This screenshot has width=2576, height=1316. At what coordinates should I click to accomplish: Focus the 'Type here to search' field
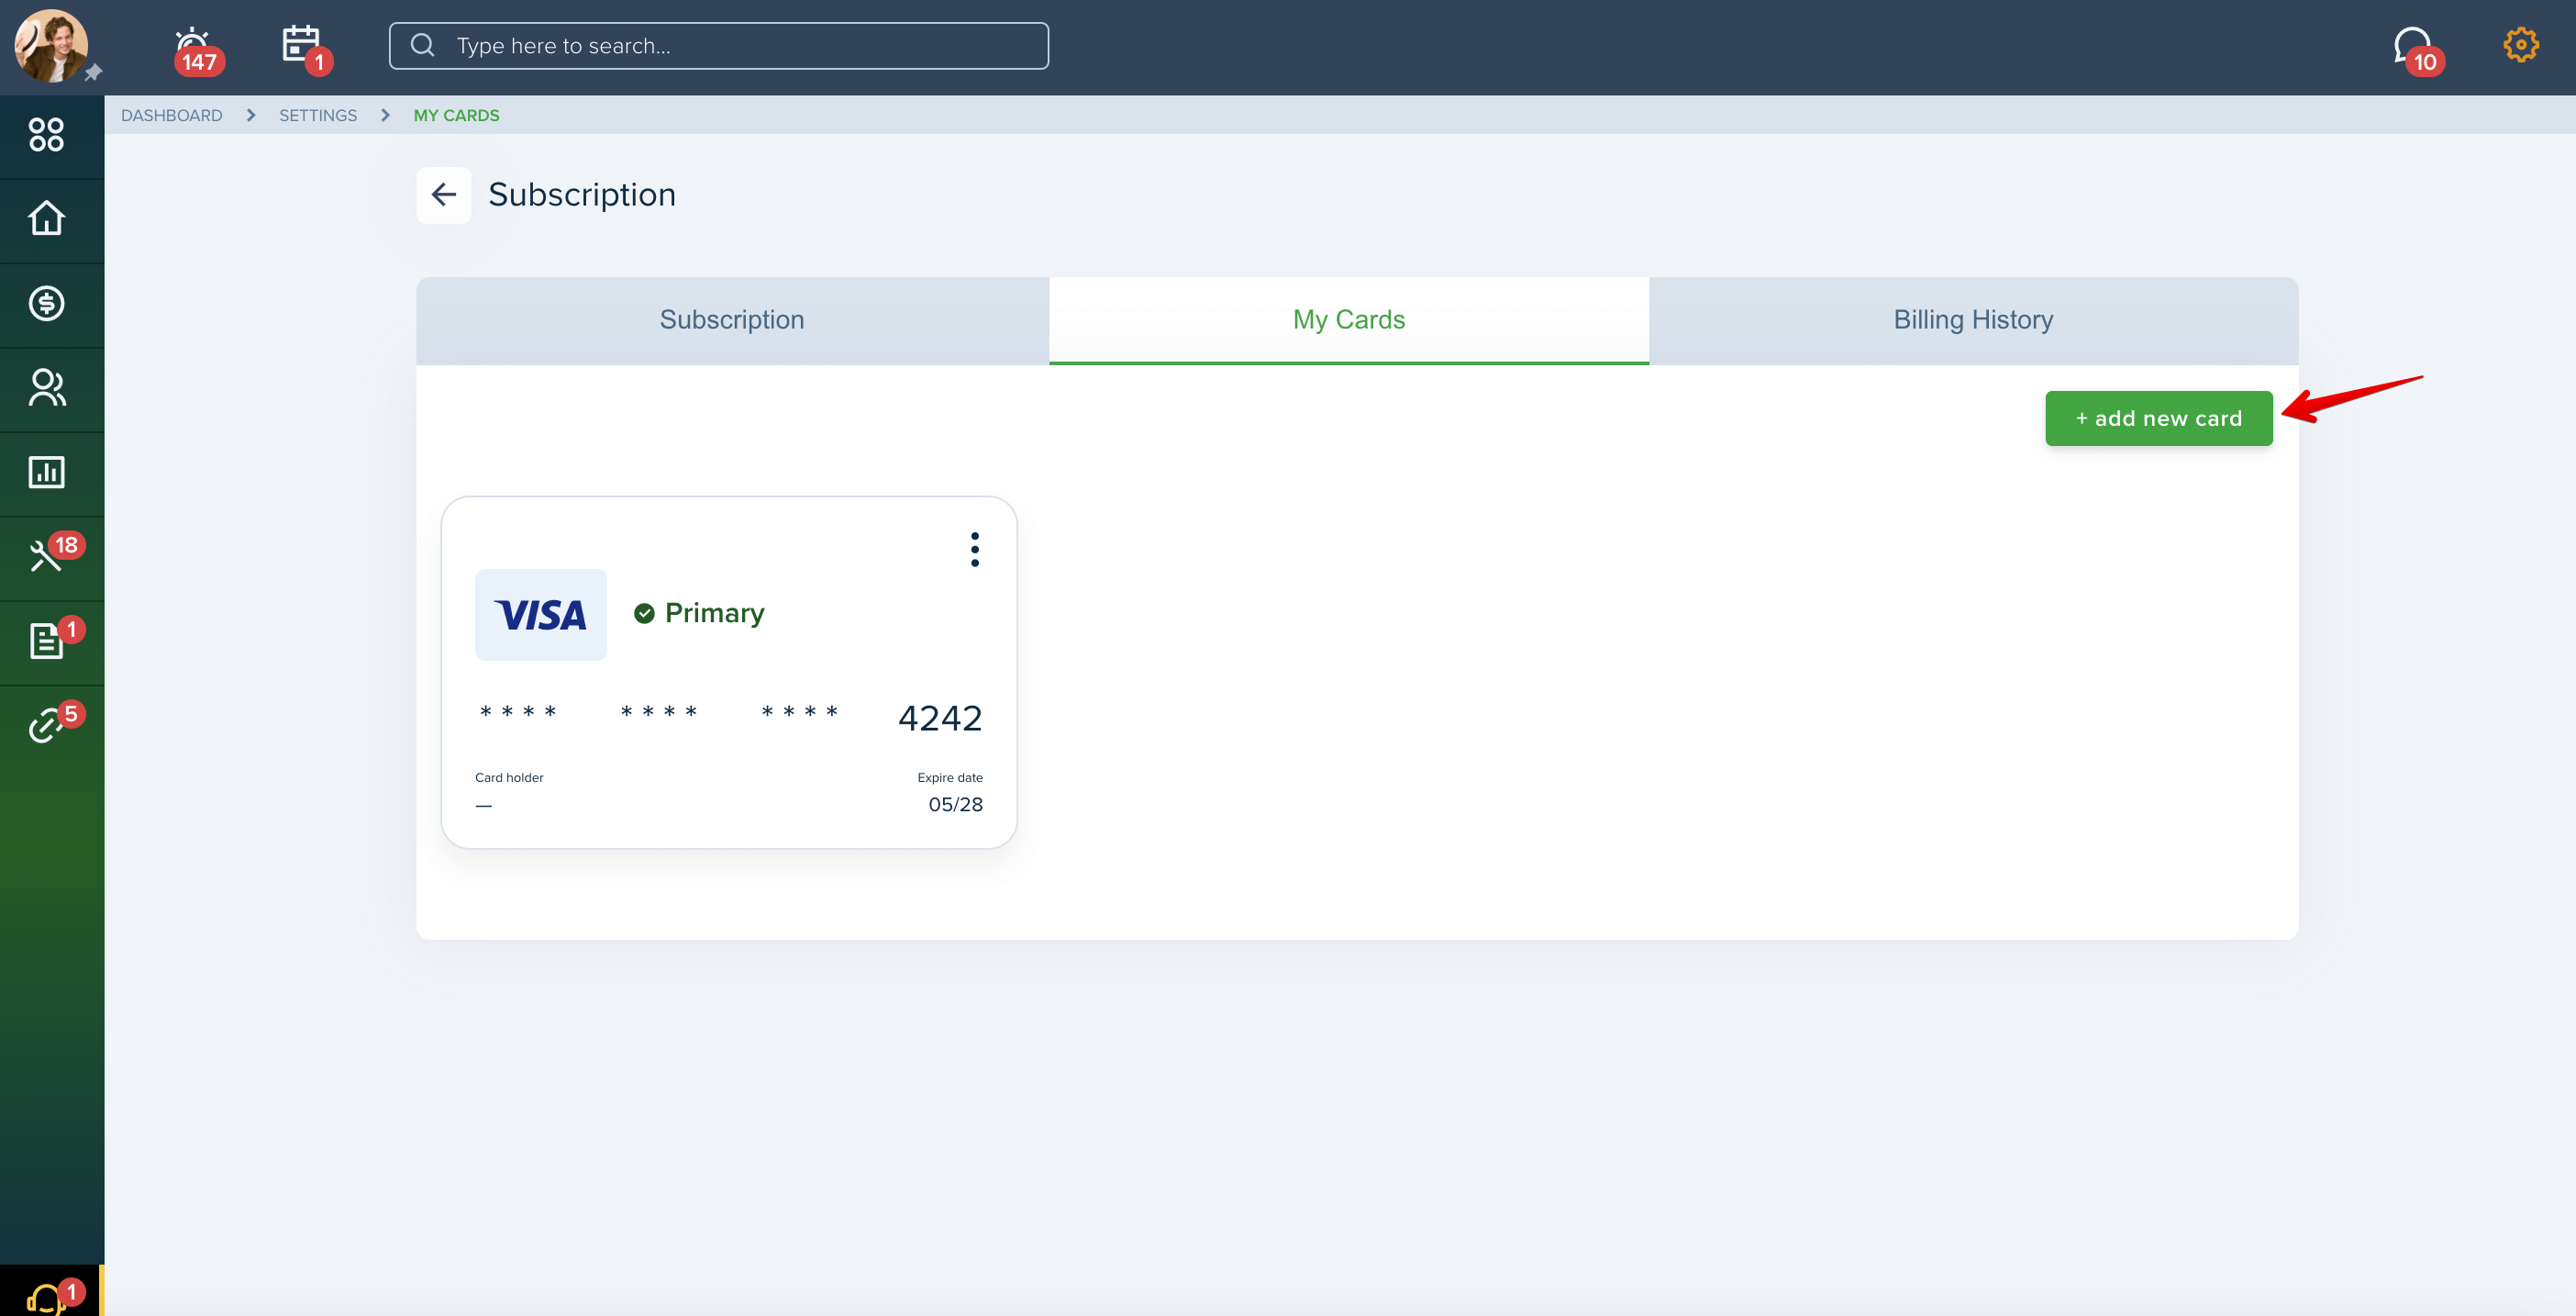click(x=718, y=46)
